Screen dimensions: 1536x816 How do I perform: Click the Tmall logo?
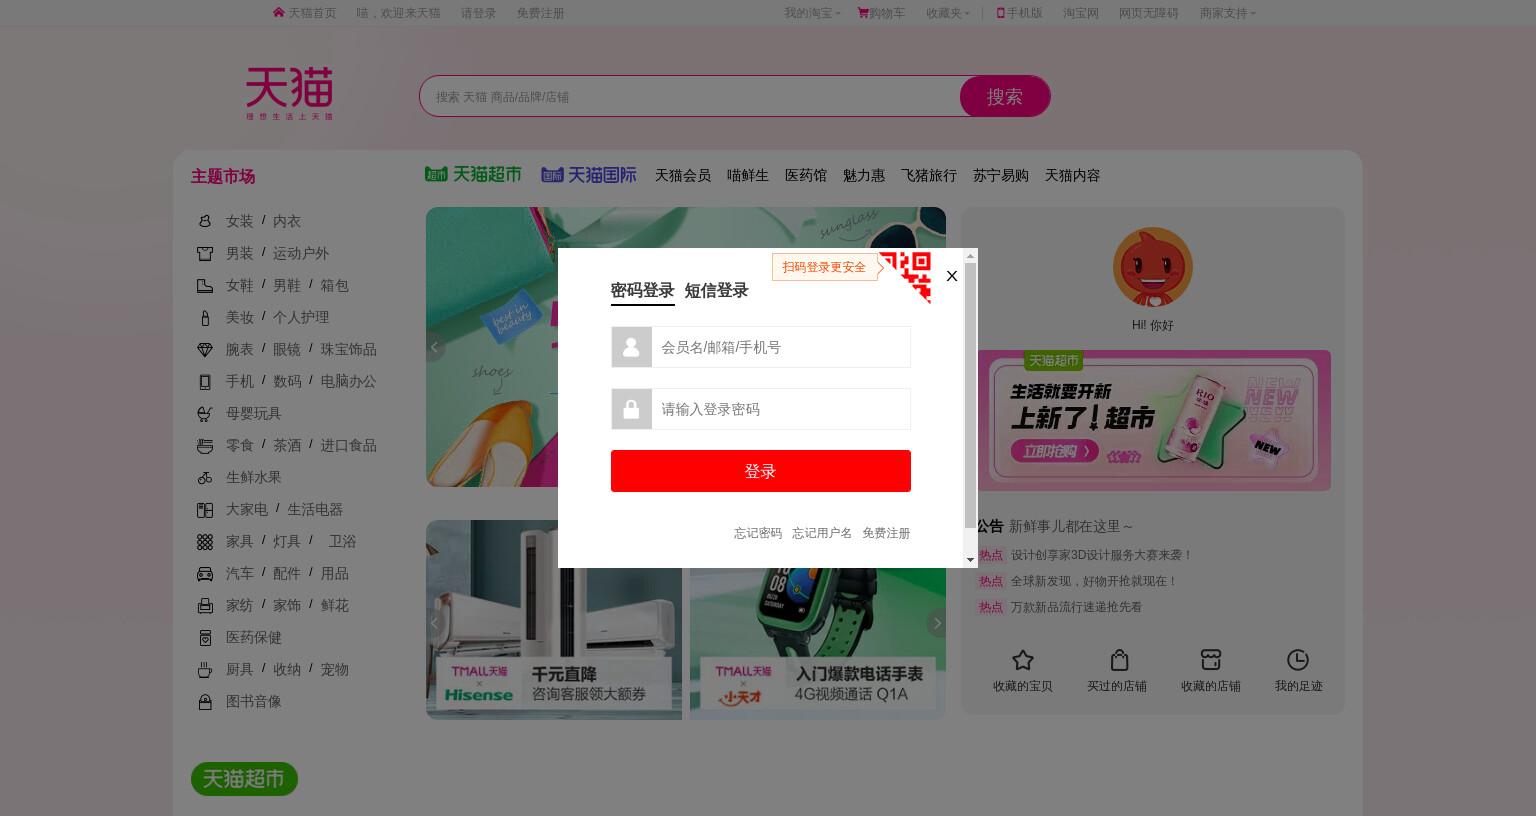pos(289,94)
